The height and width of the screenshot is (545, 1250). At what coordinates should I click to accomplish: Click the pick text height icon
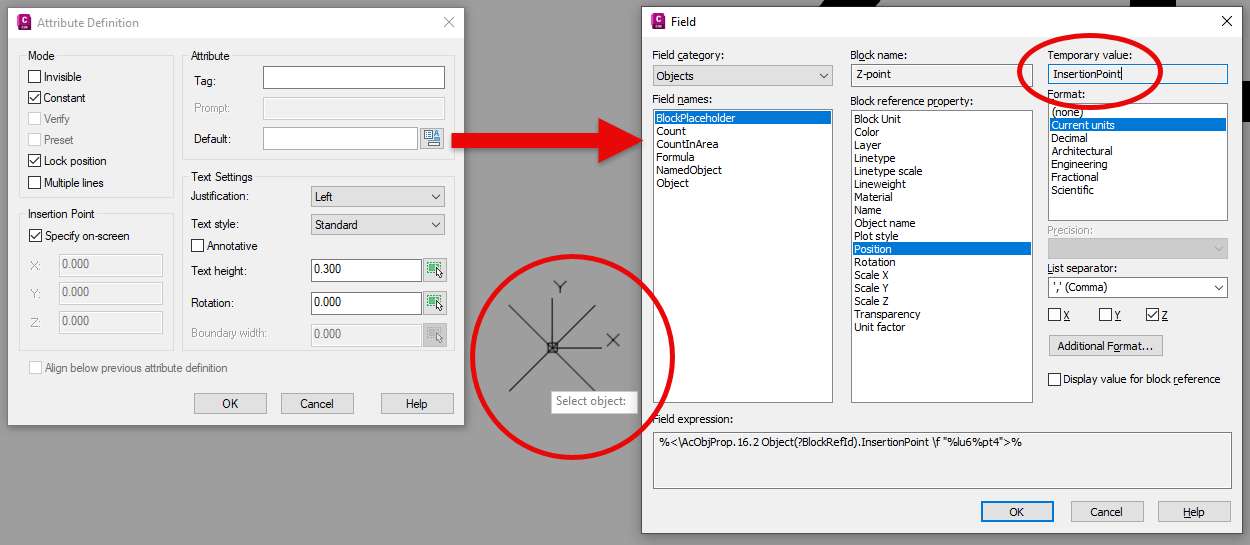(435, 270)
